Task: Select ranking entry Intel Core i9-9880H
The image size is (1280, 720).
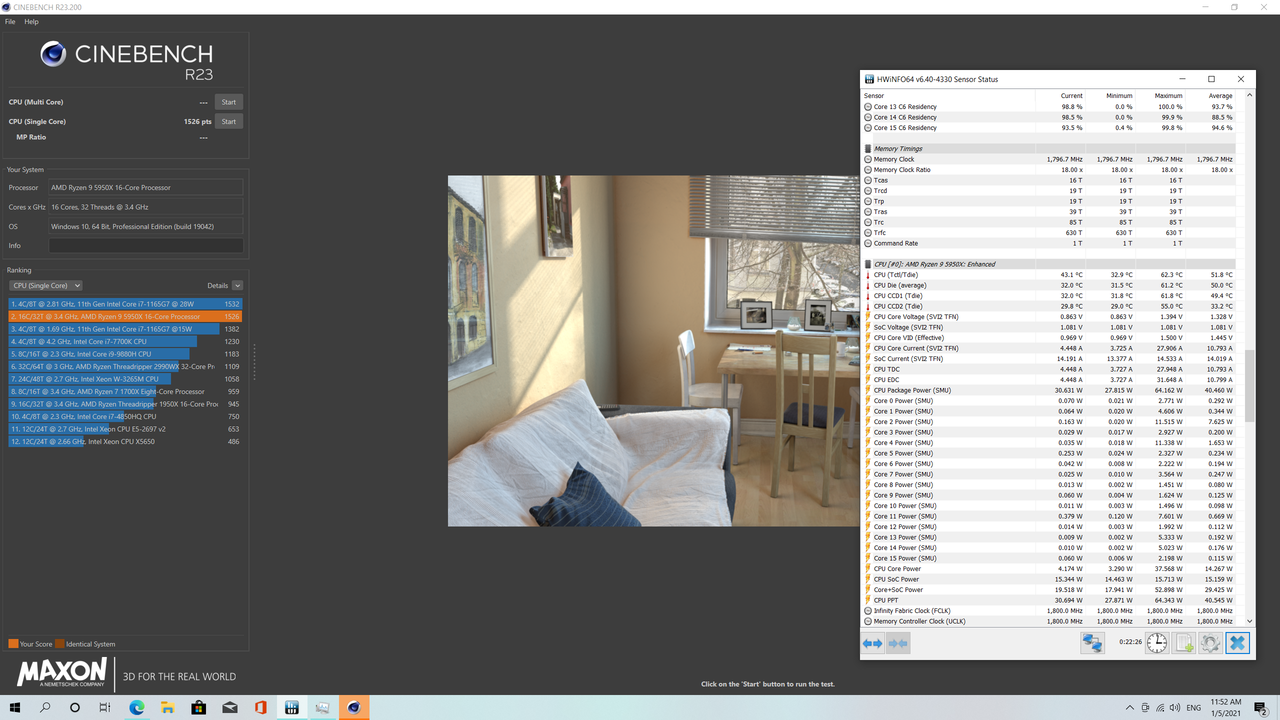Action: [125, 354]
